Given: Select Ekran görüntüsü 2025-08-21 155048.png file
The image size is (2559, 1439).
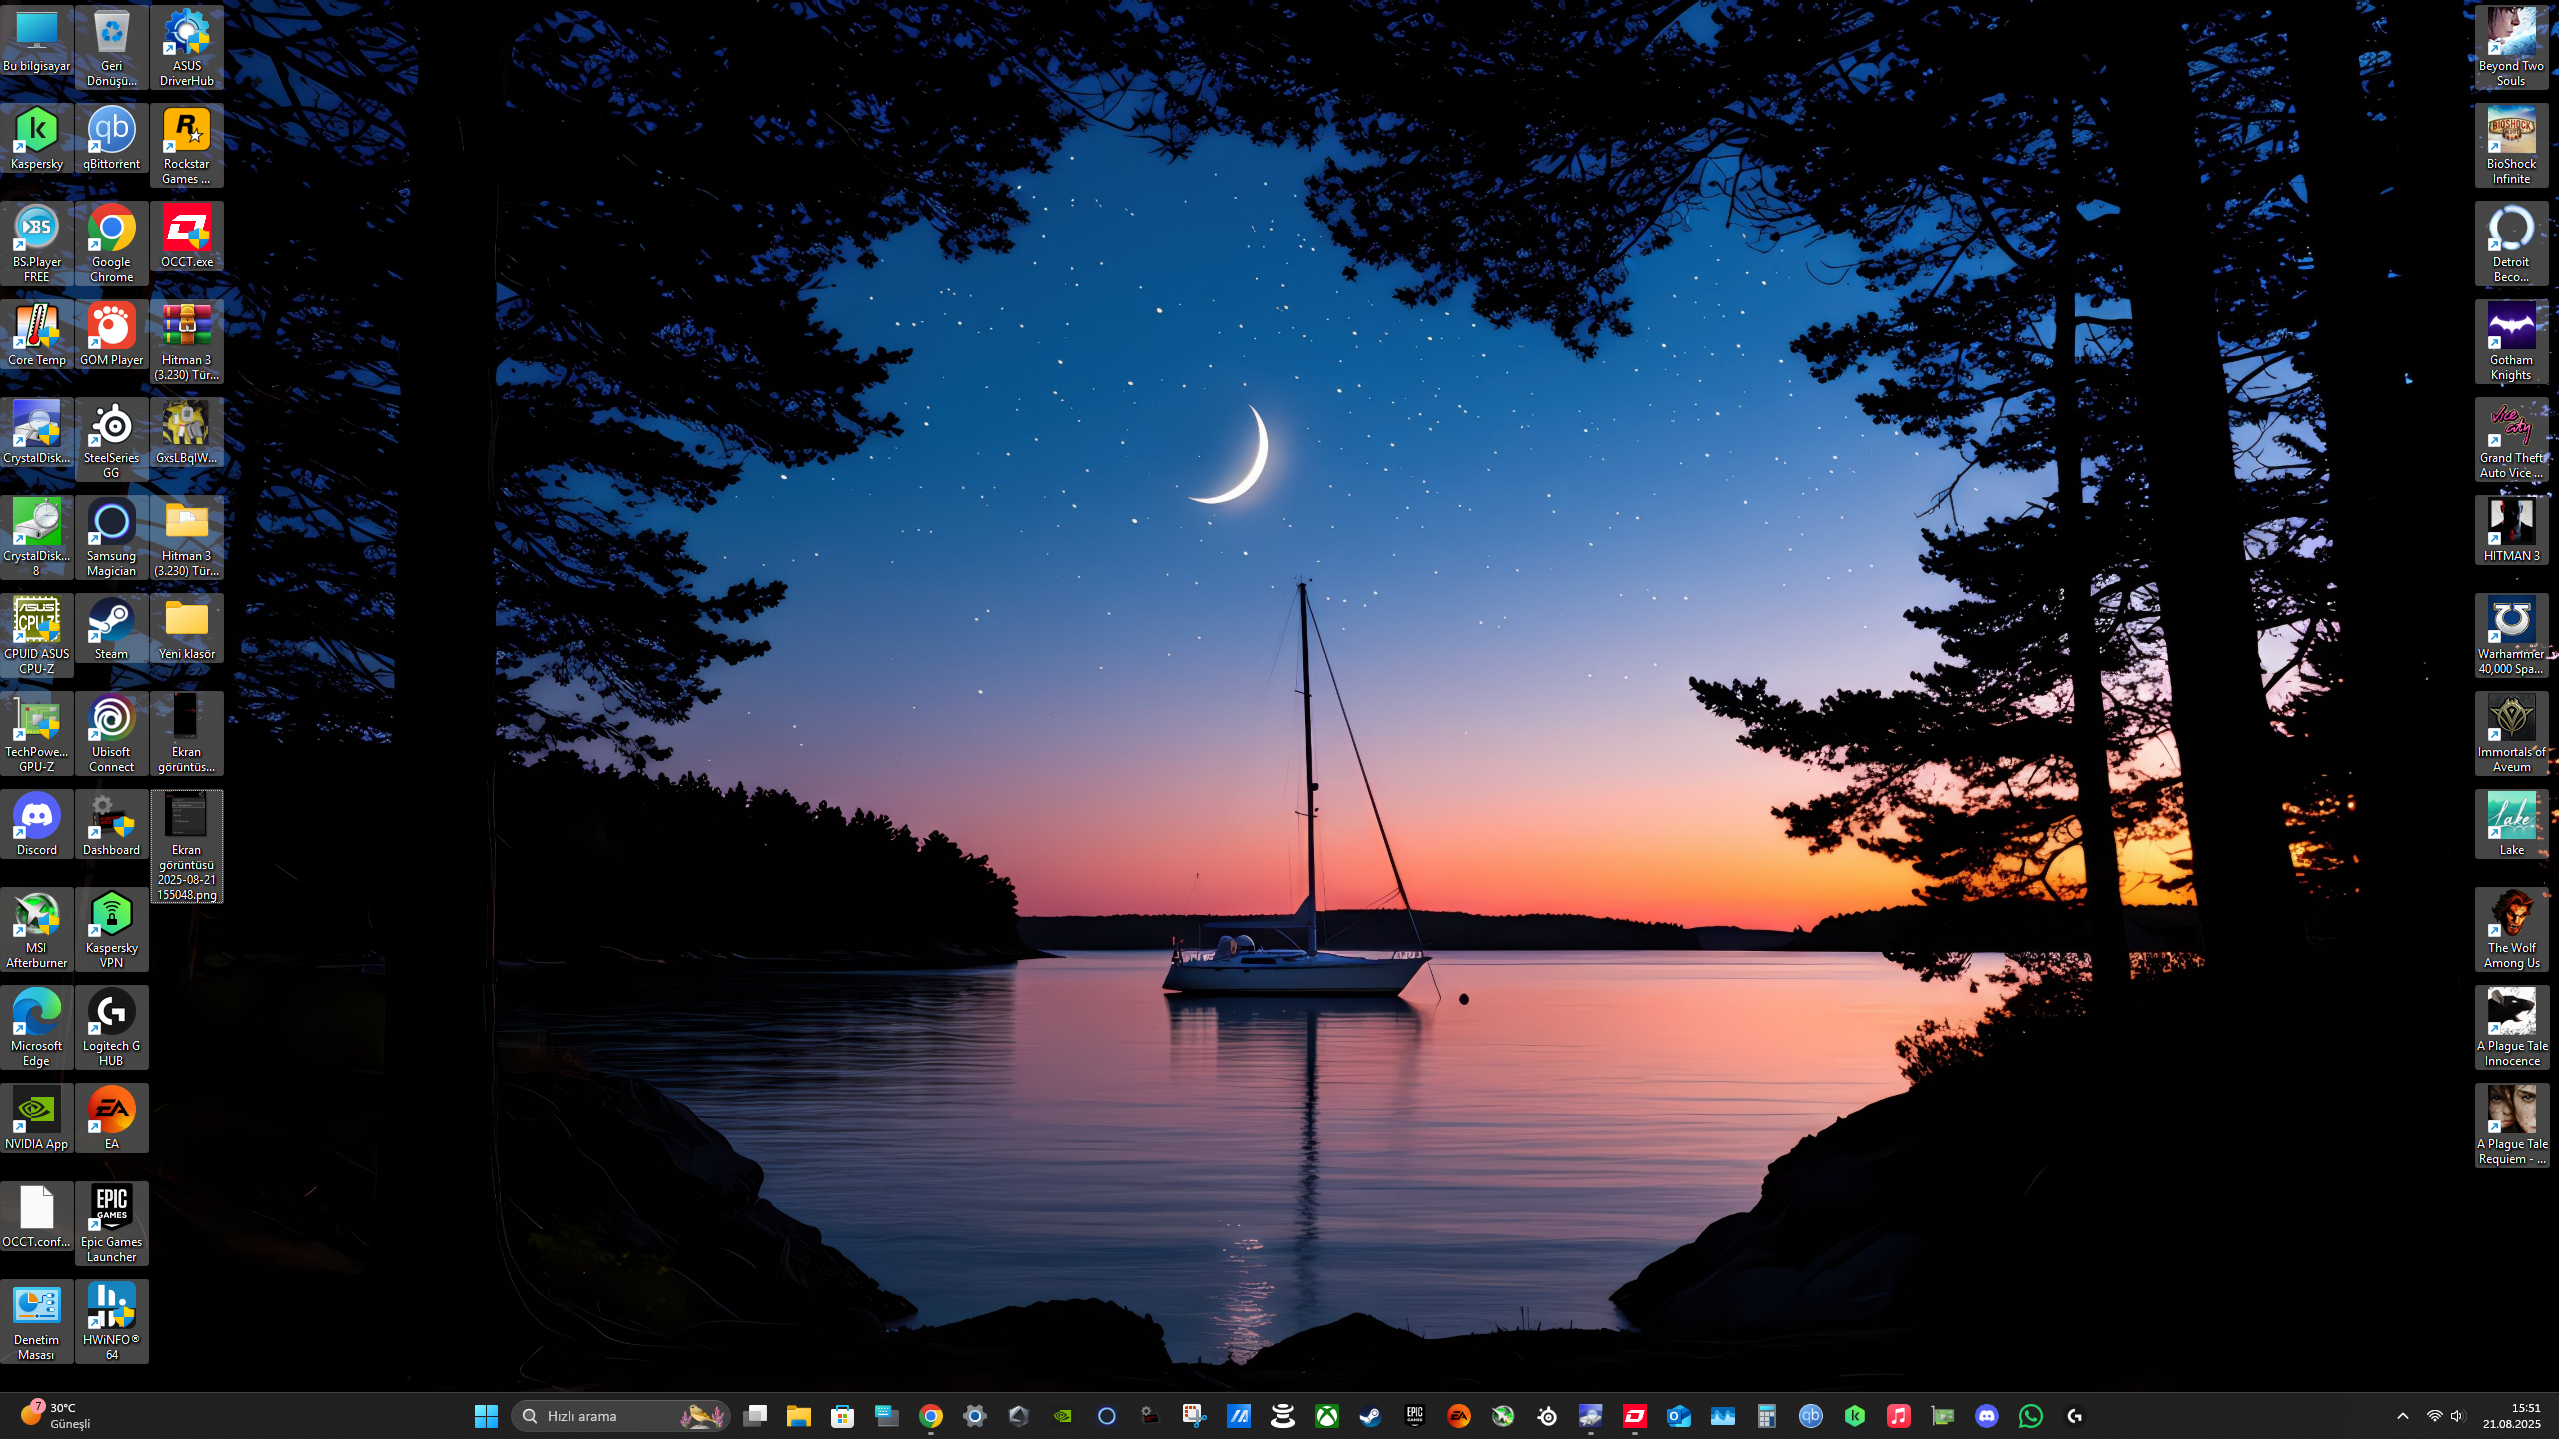Looking at the screenshot, I should tap(187, 846).
